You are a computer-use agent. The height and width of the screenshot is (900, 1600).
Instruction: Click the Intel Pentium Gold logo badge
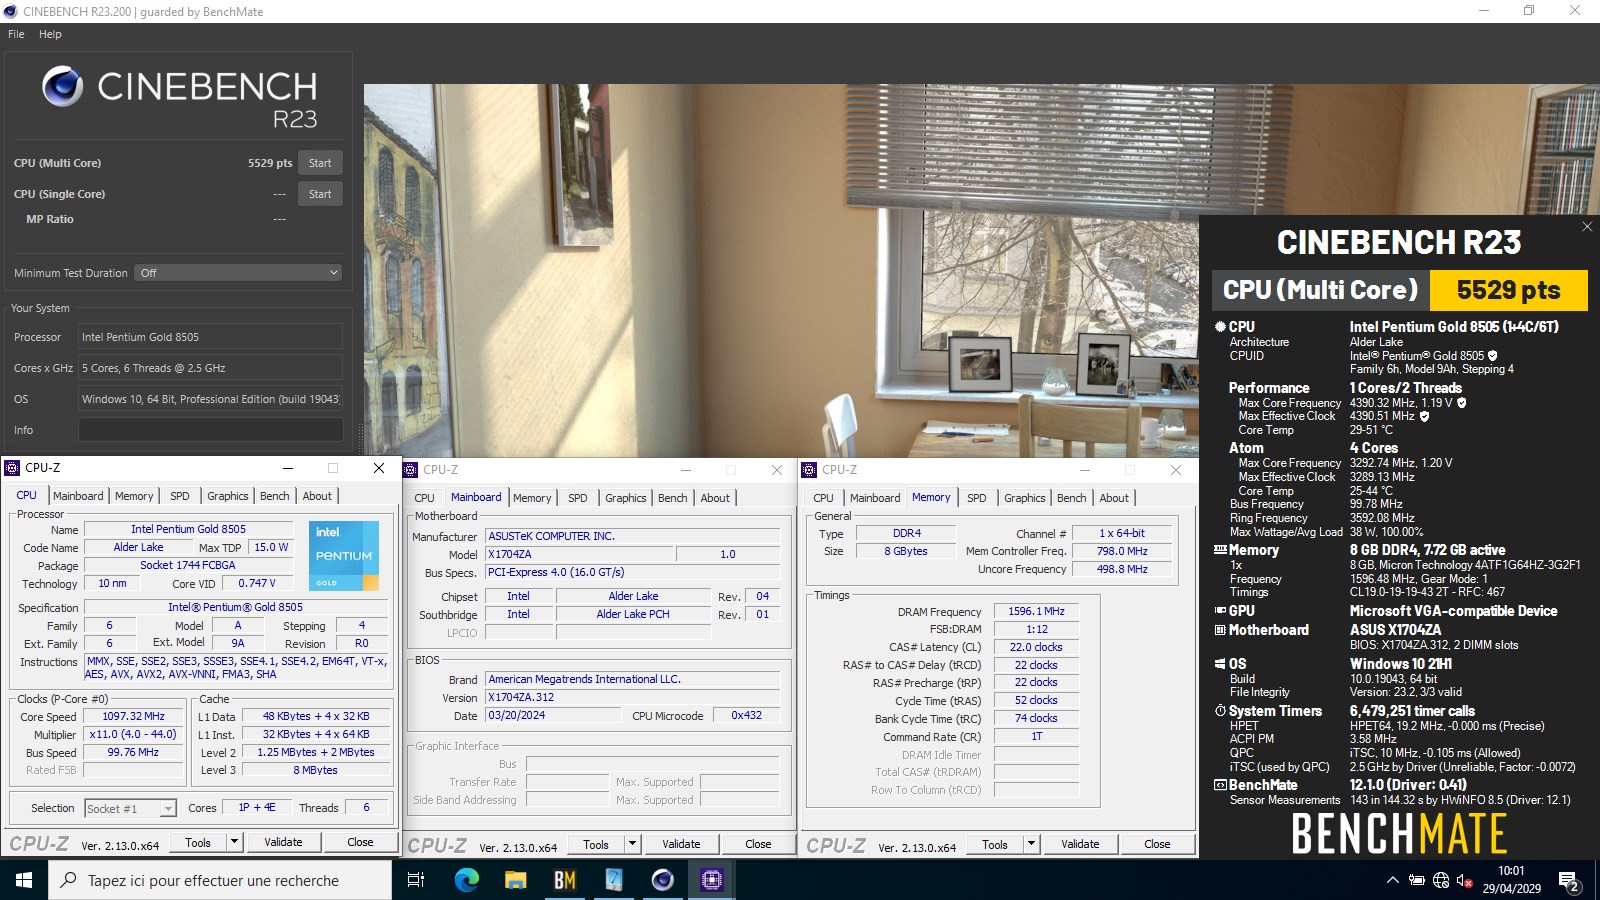point(344,555)
